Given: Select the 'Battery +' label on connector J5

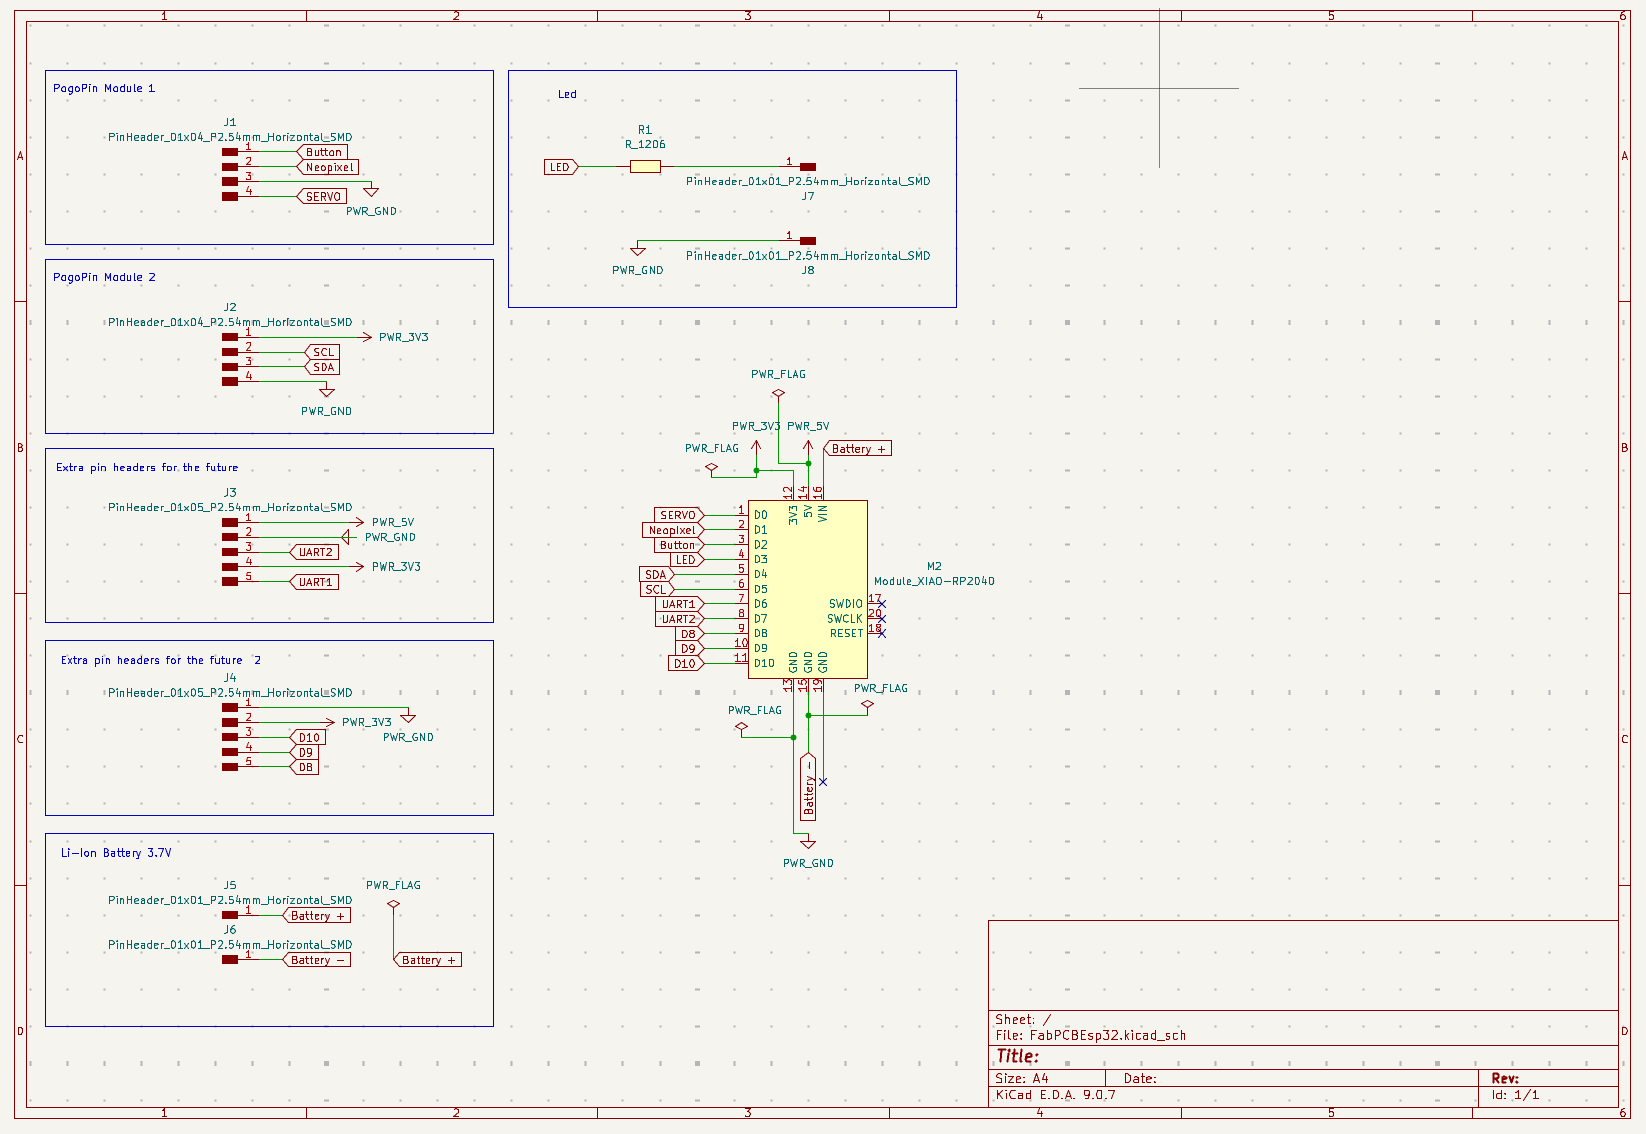Looking at the screenshot, I should point(317,915).
